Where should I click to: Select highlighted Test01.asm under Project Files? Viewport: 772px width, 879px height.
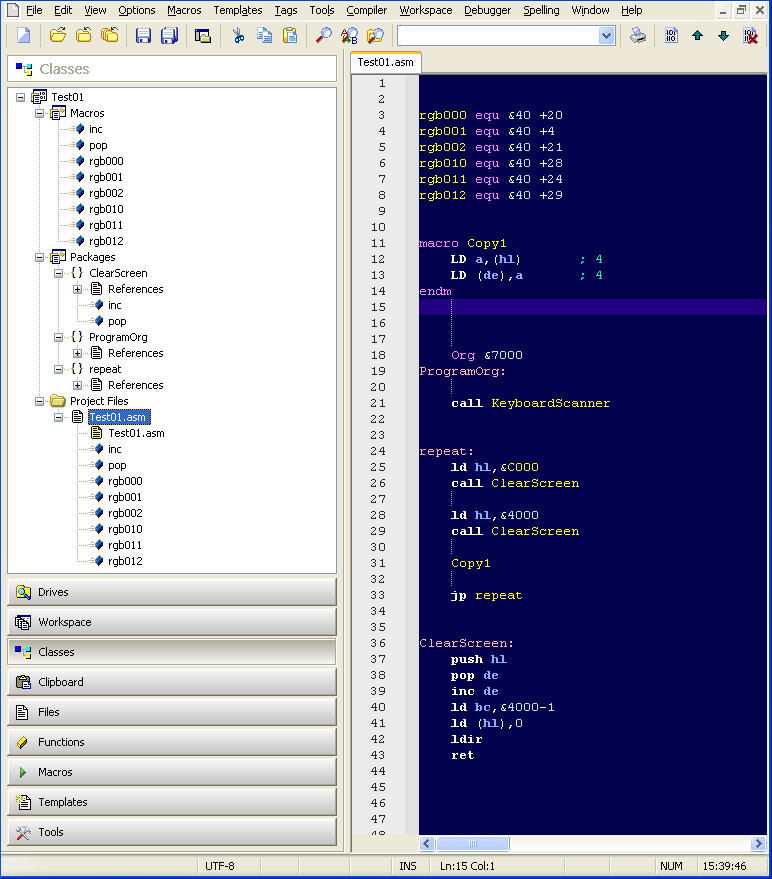118,417
